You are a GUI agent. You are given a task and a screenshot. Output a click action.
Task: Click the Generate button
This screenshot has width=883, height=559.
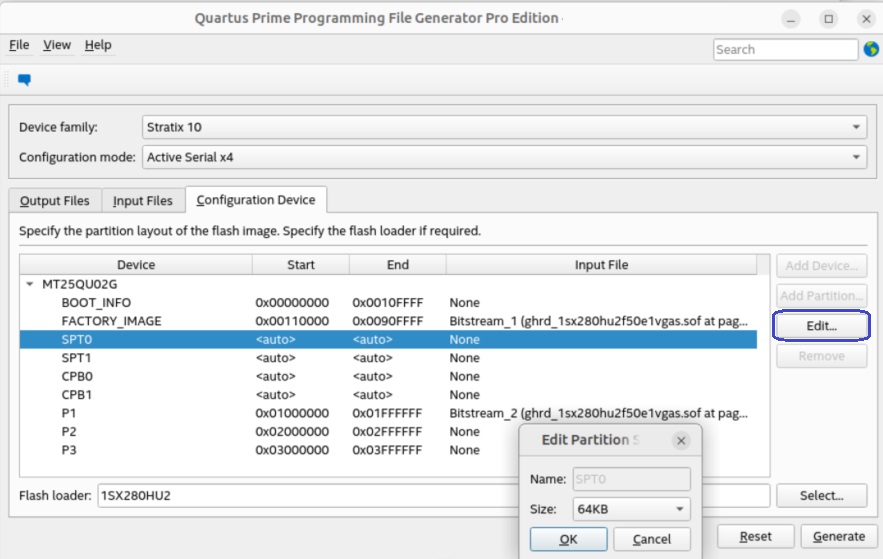click(x=838, y=536)
